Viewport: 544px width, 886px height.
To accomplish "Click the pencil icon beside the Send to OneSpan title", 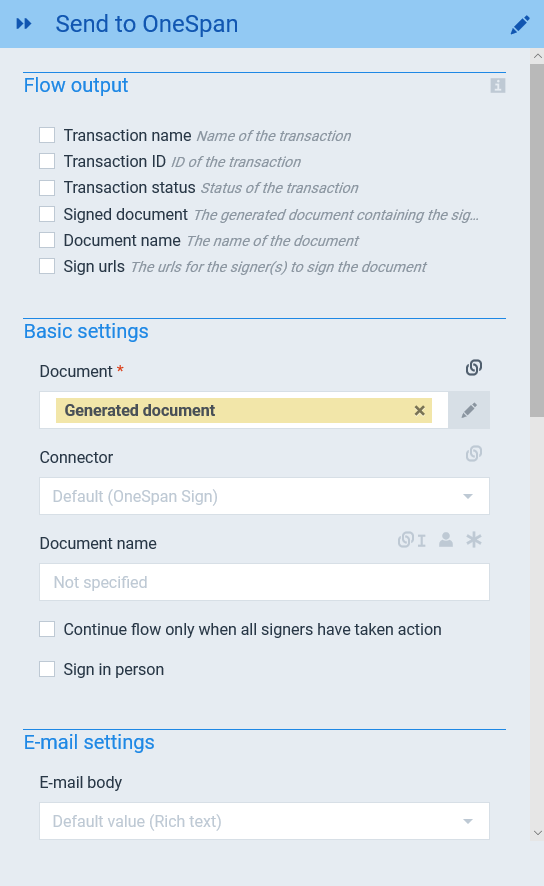I will coord(520,24).
